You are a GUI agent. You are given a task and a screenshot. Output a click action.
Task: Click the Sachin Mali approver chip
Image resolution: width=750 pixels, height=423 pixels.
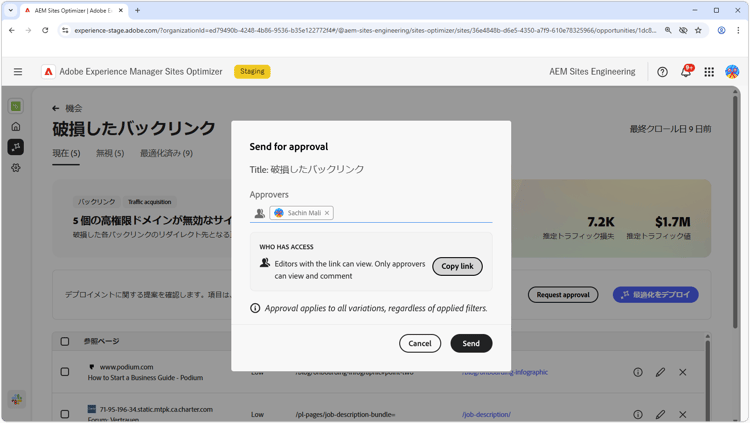pos(301,213)
